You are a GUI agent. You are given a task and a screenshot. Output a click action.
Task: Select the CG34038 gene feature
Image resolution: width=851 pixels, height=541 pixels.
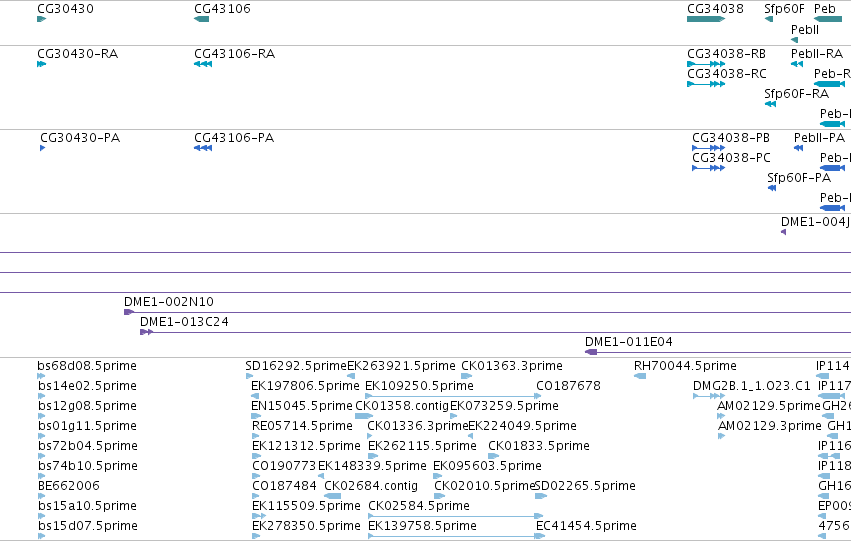click(x=706, y=19)
